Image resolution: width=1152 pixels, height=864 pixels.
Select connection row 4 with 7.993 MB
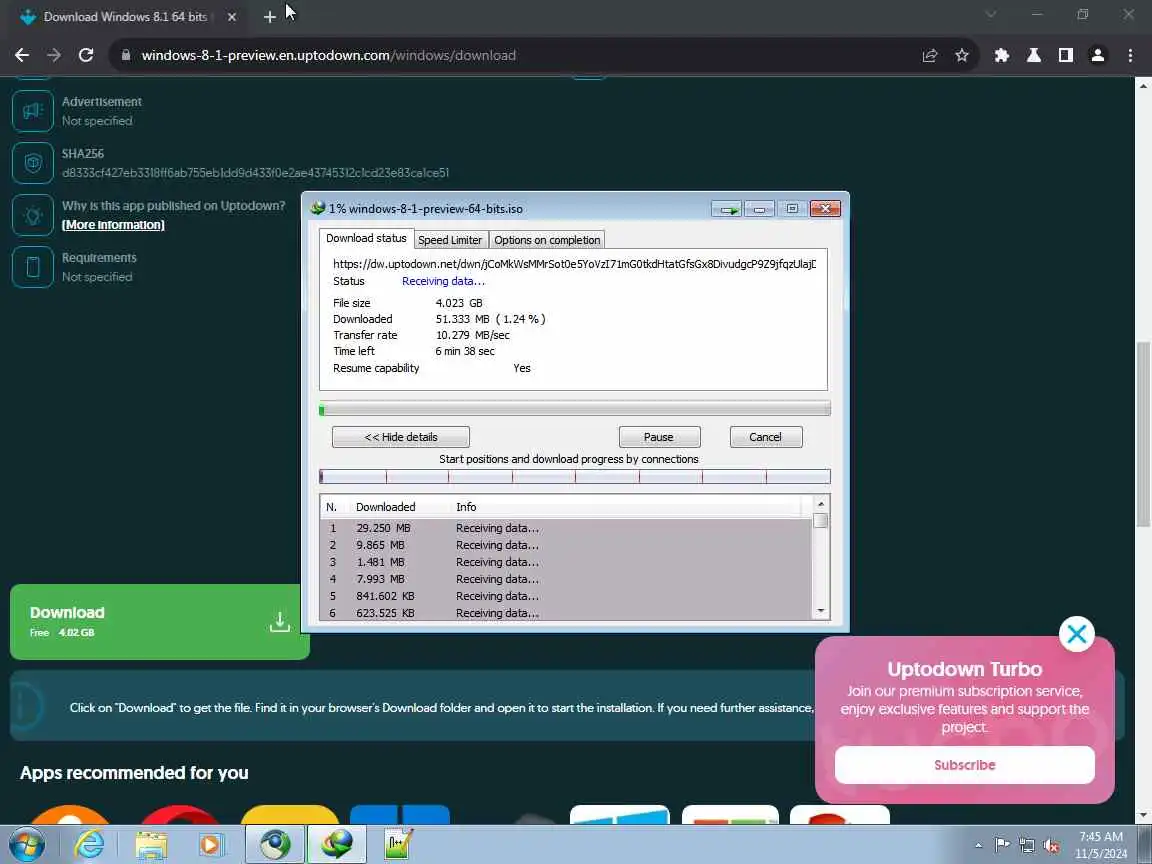[x=566, y=579]
